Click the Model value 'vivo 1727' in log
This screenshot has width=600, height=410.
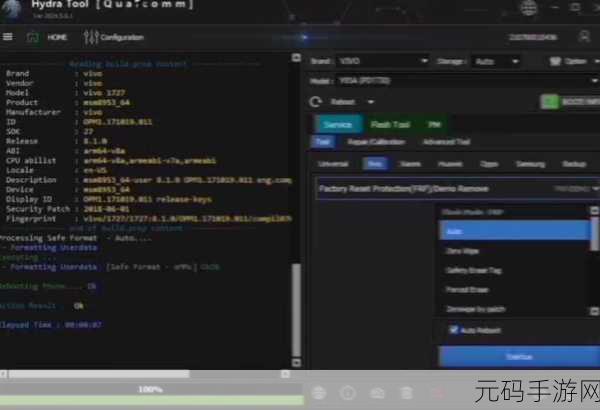[104, 93]
